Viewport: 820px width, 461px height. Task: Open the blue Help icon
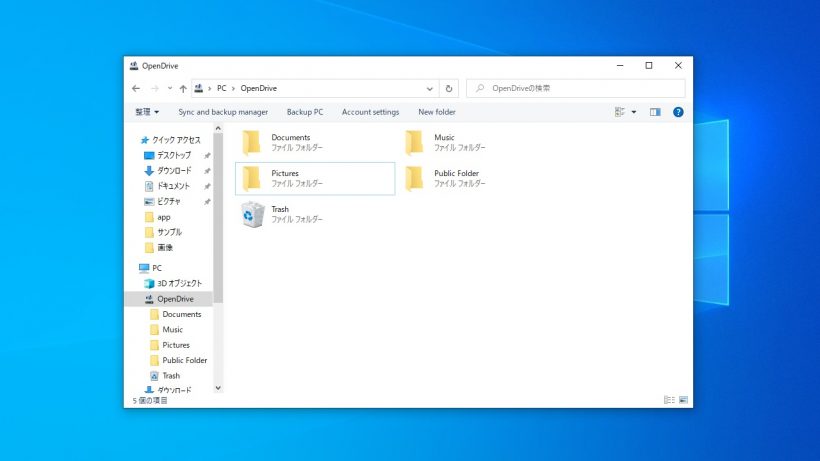(678, 112)
